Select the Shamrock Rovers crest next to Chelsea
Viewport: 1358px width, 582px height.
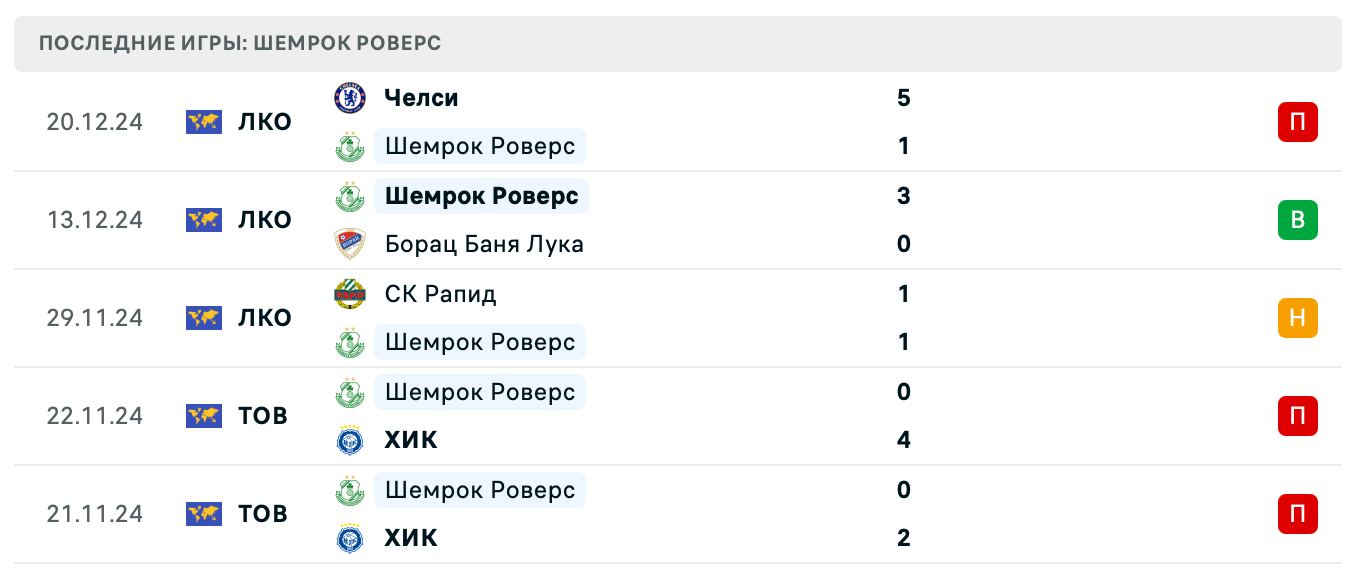tap(349, 146)
